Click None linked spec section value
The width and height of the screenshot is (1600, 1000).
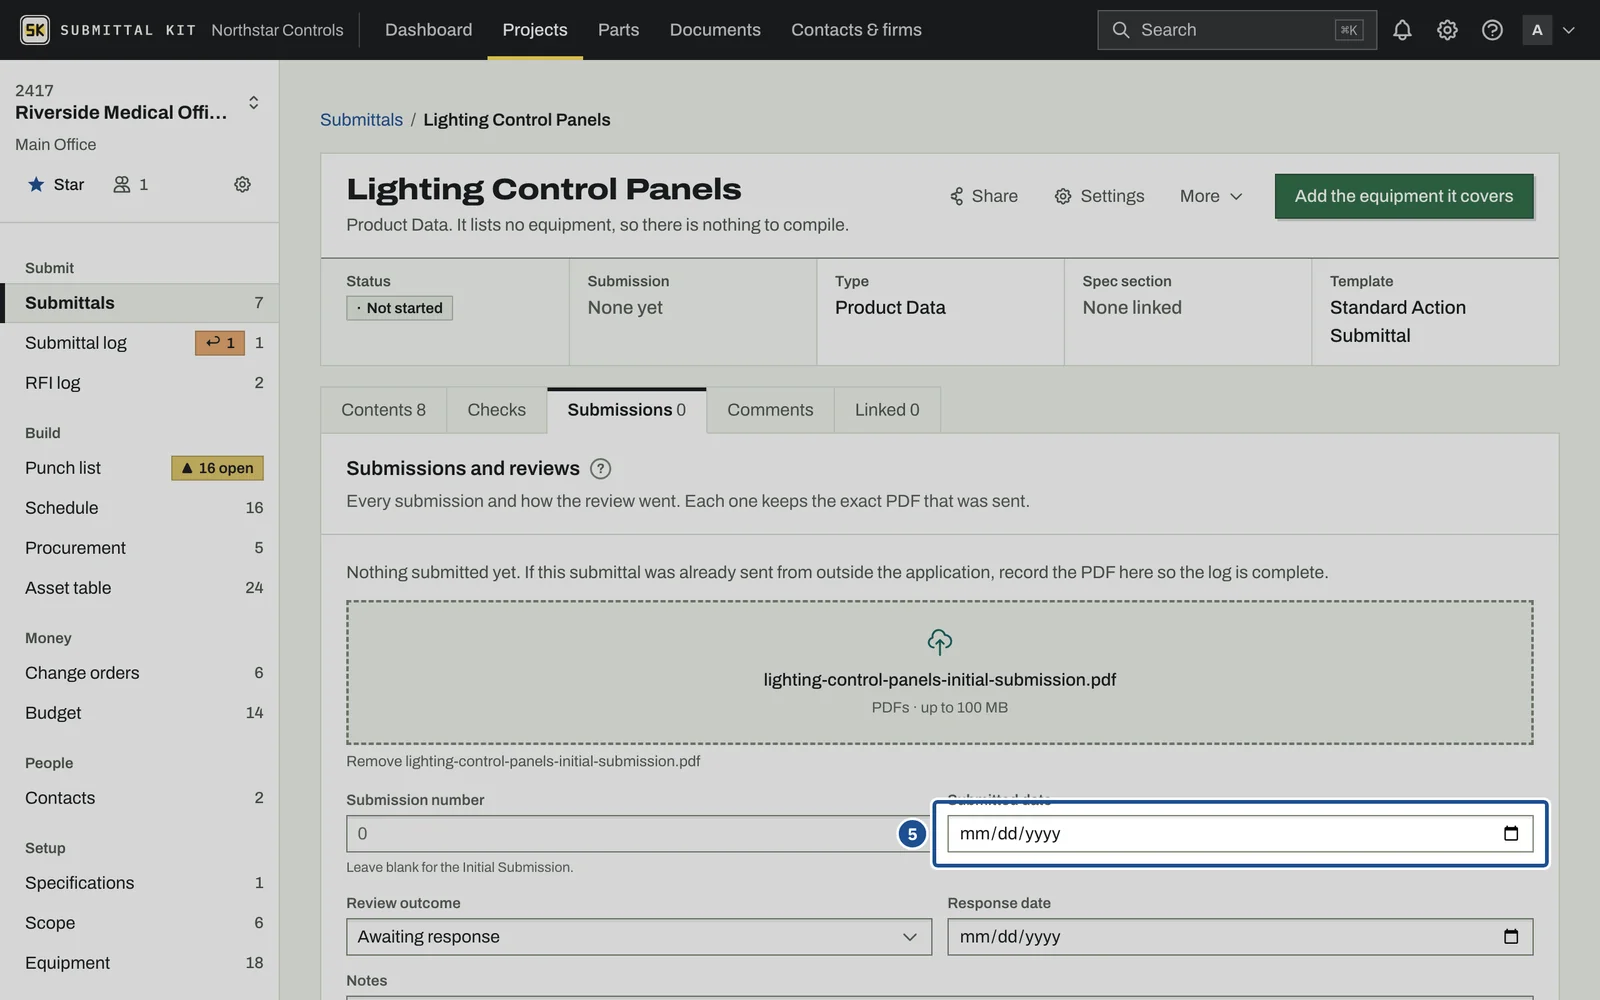(1132, 308)
